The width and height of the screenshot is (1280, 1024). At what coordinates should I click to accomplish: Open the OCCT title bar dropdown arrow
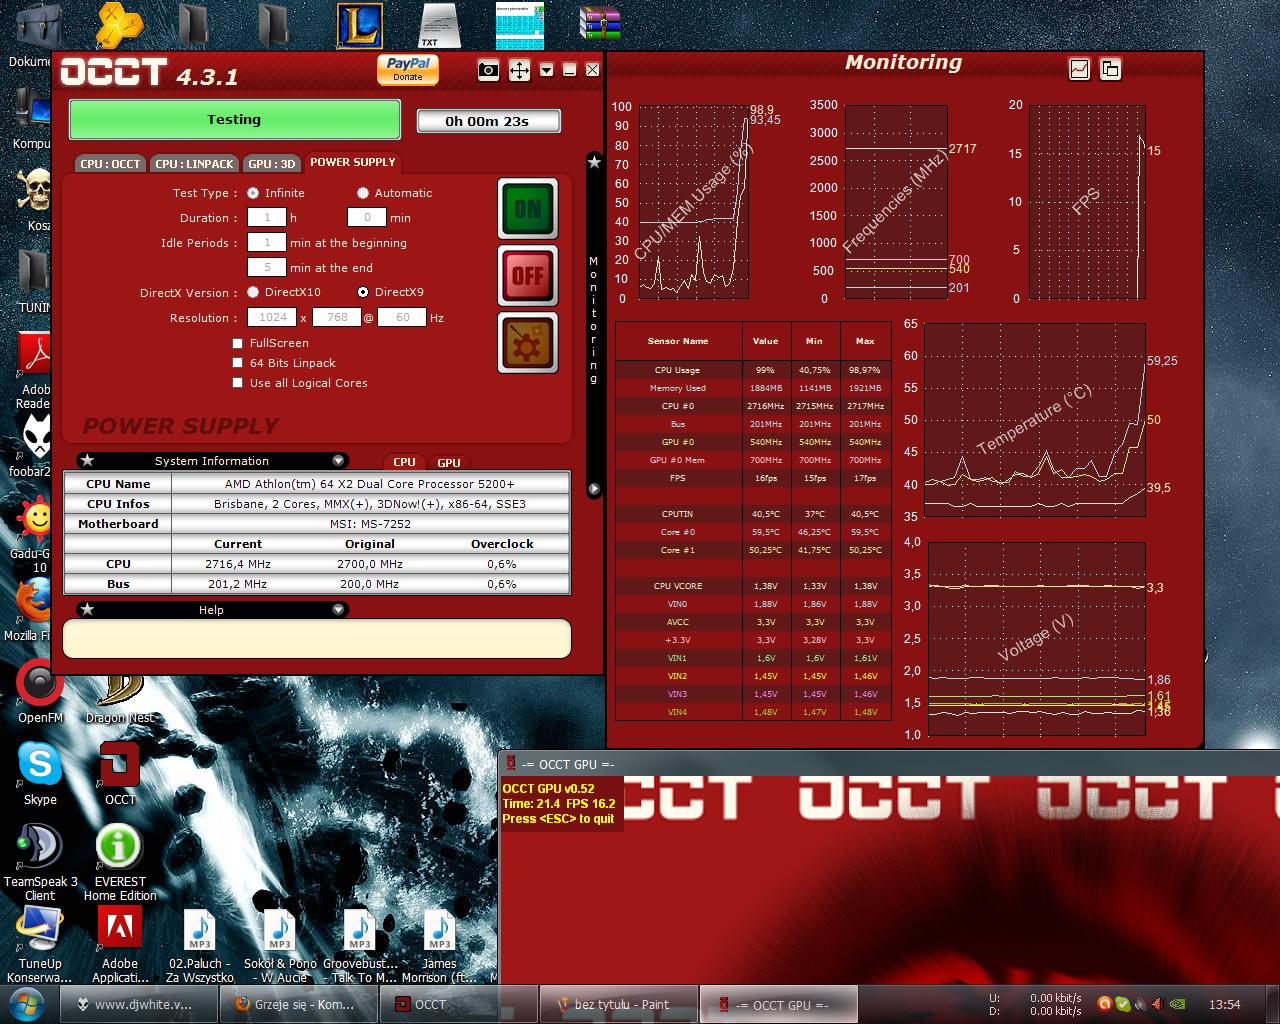[546, 70]
